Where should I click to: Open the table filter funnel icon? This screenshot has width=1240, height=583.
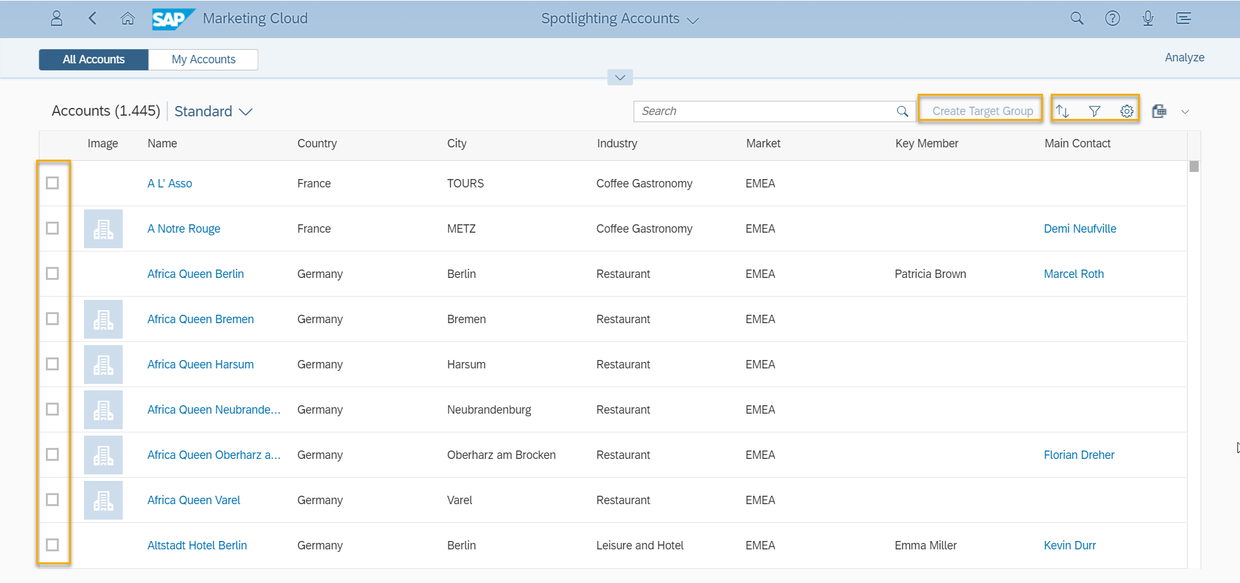coord(1095,111)
